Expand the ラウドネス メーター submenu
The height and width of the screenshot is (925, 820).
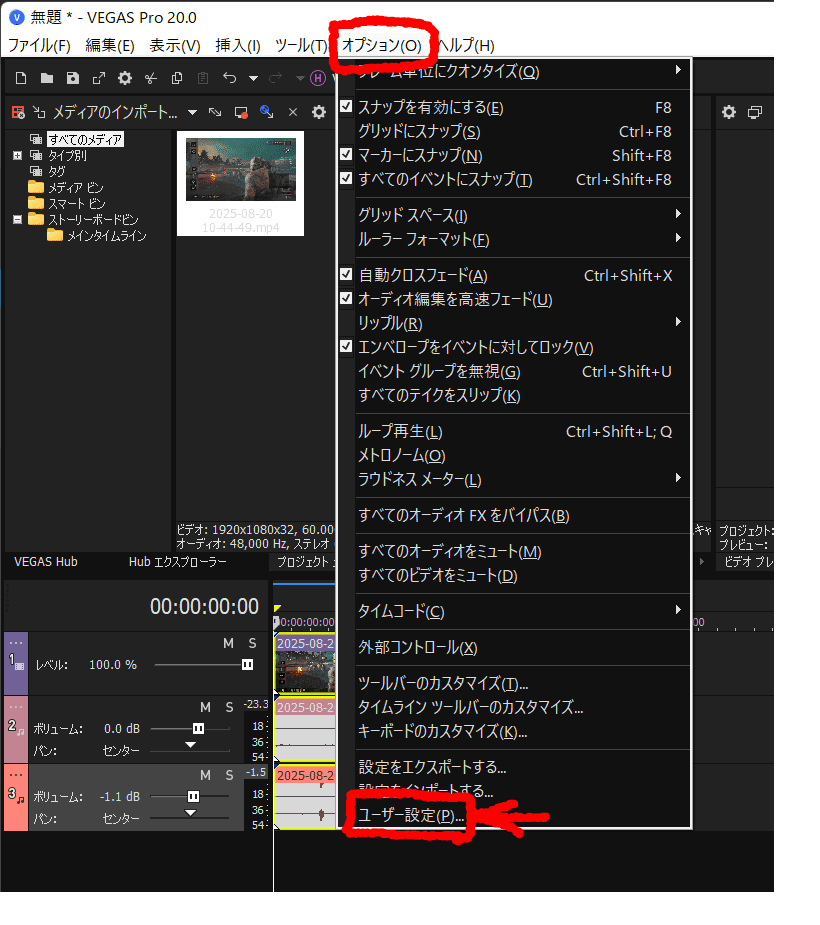514,480
